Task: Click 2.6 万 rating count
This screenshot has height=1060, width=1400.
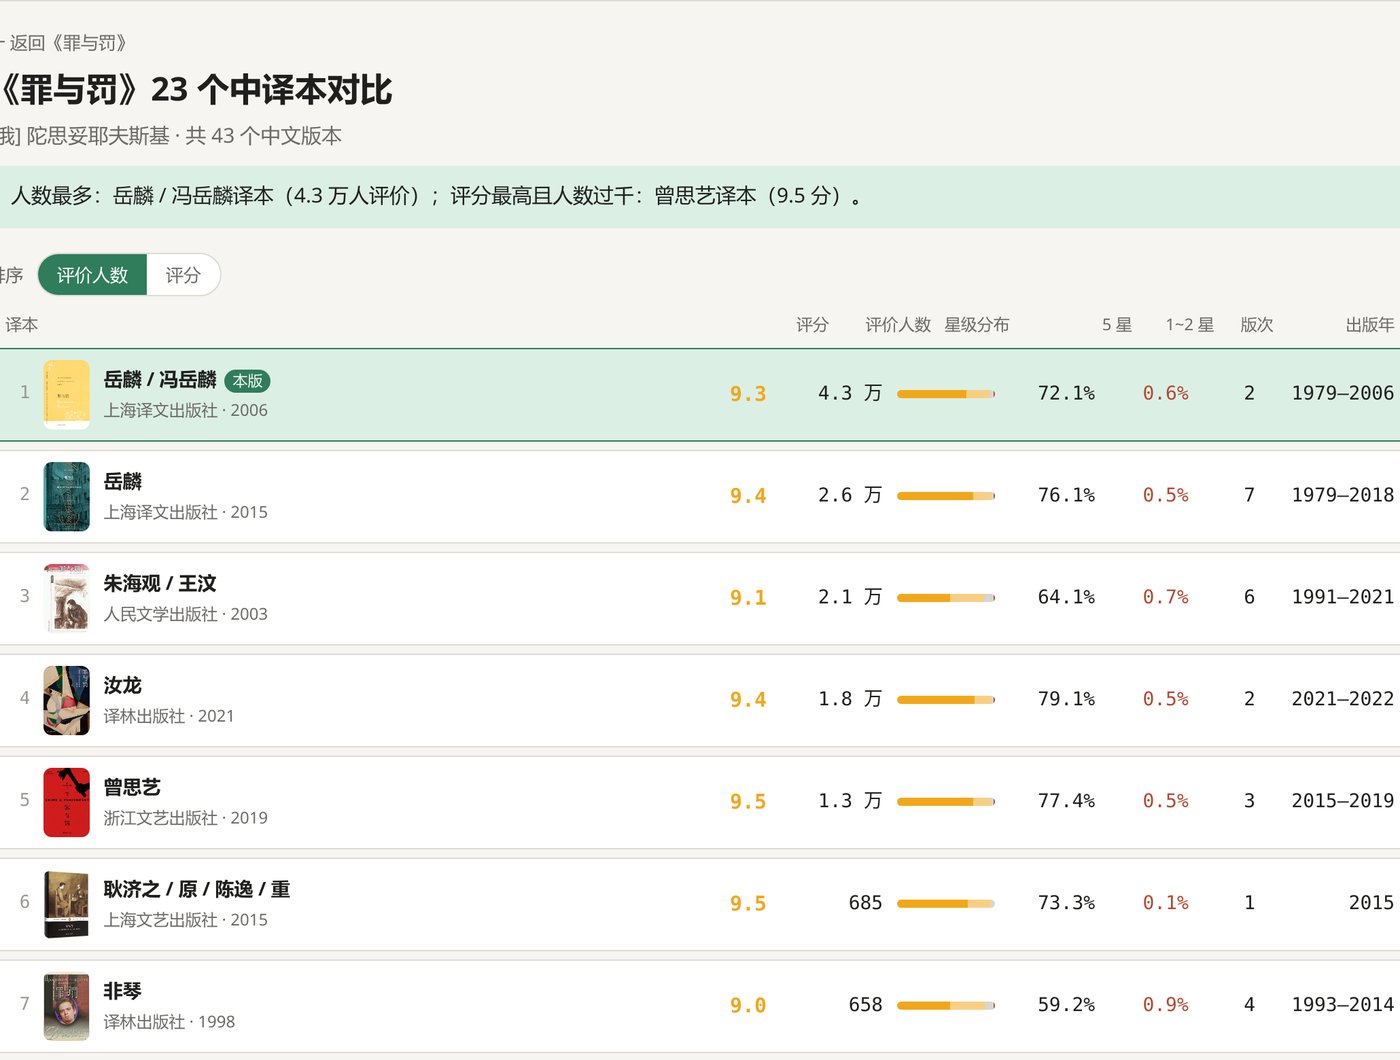Action: (x=850, y=495)
